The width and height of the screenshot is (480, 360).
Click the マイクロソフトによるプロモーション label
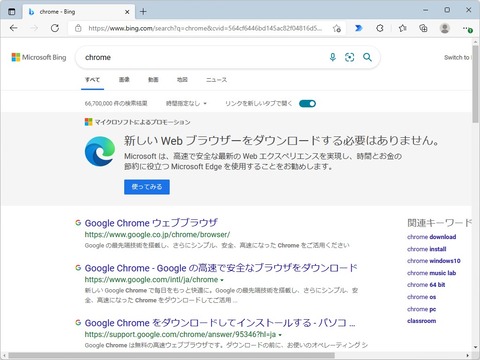(142, 122)
